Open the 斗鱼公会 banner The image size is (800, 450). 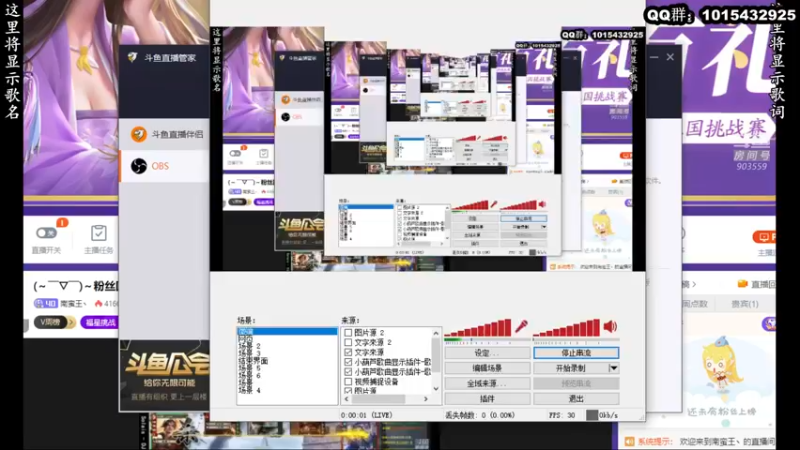164,376
